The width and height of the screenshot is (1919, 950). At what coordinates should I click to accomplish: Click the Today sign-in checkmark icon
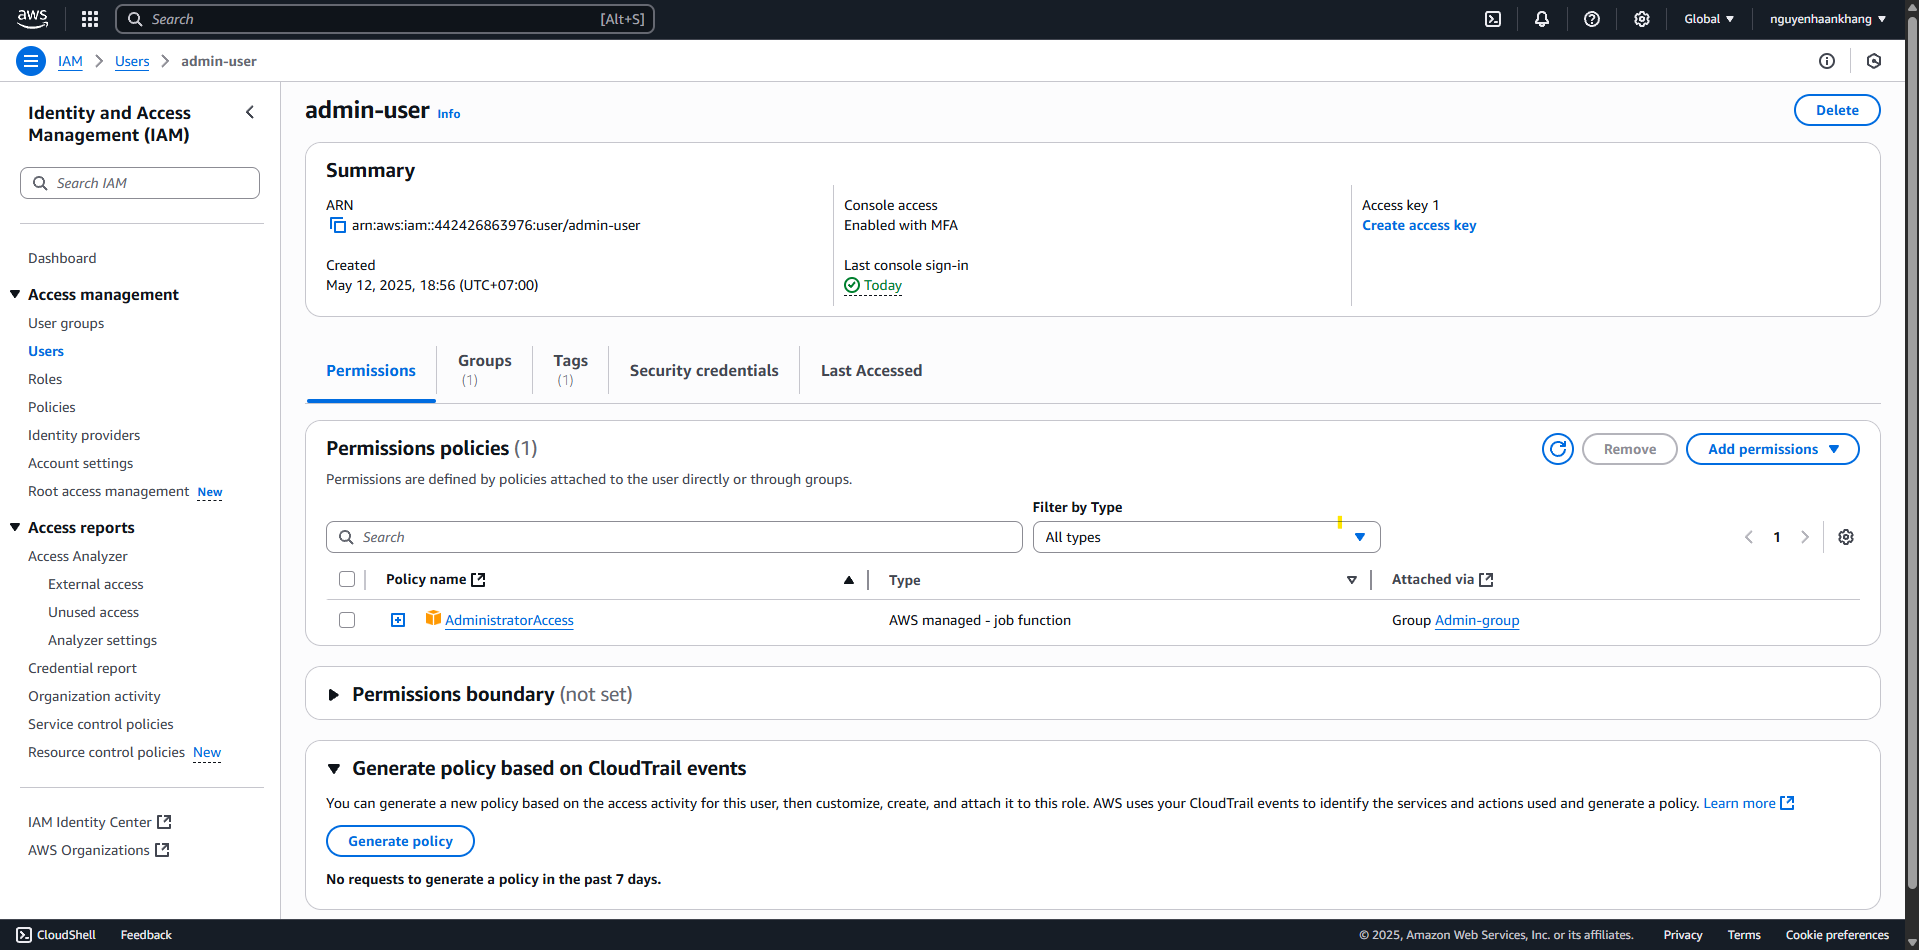[x=852, y=285]
